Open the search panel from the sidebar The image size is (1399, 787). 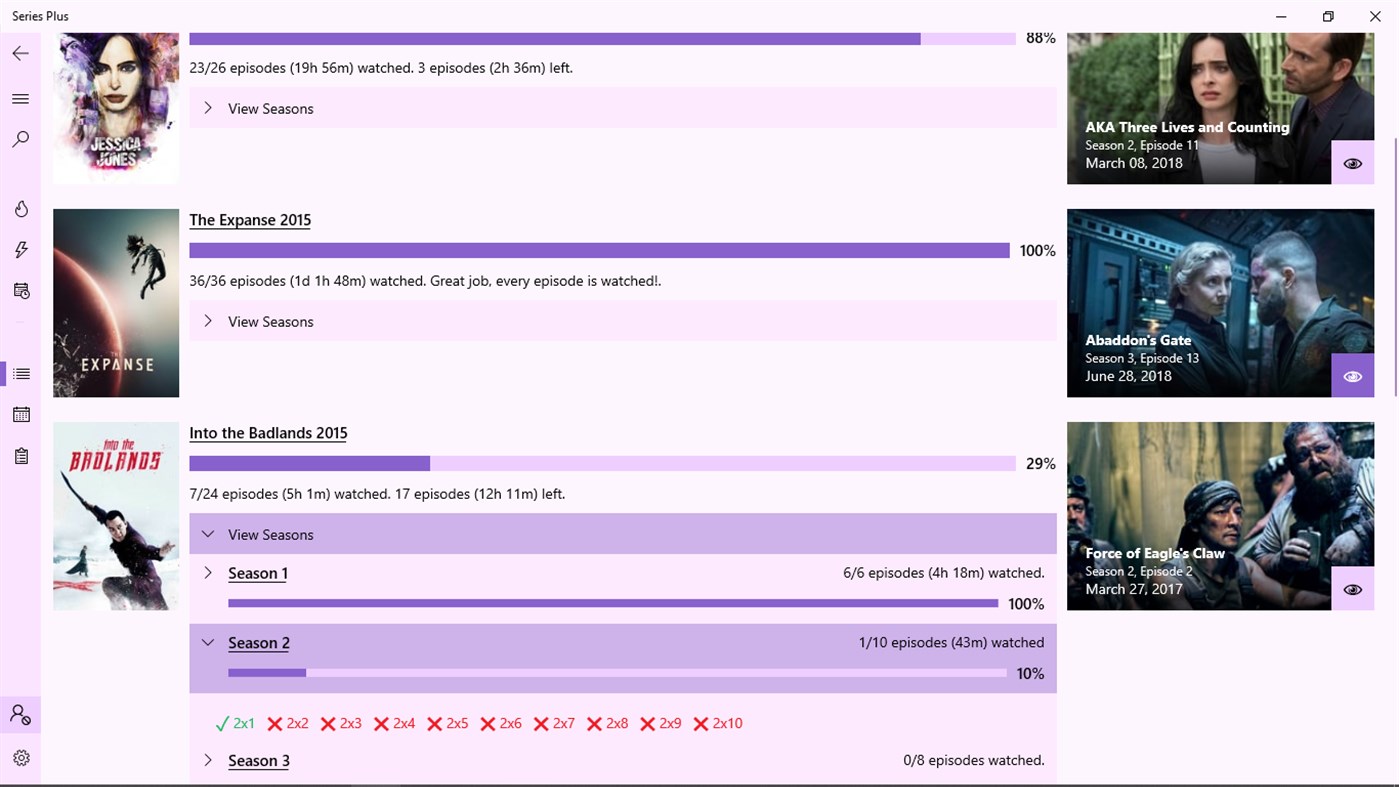tap(20, 139)
